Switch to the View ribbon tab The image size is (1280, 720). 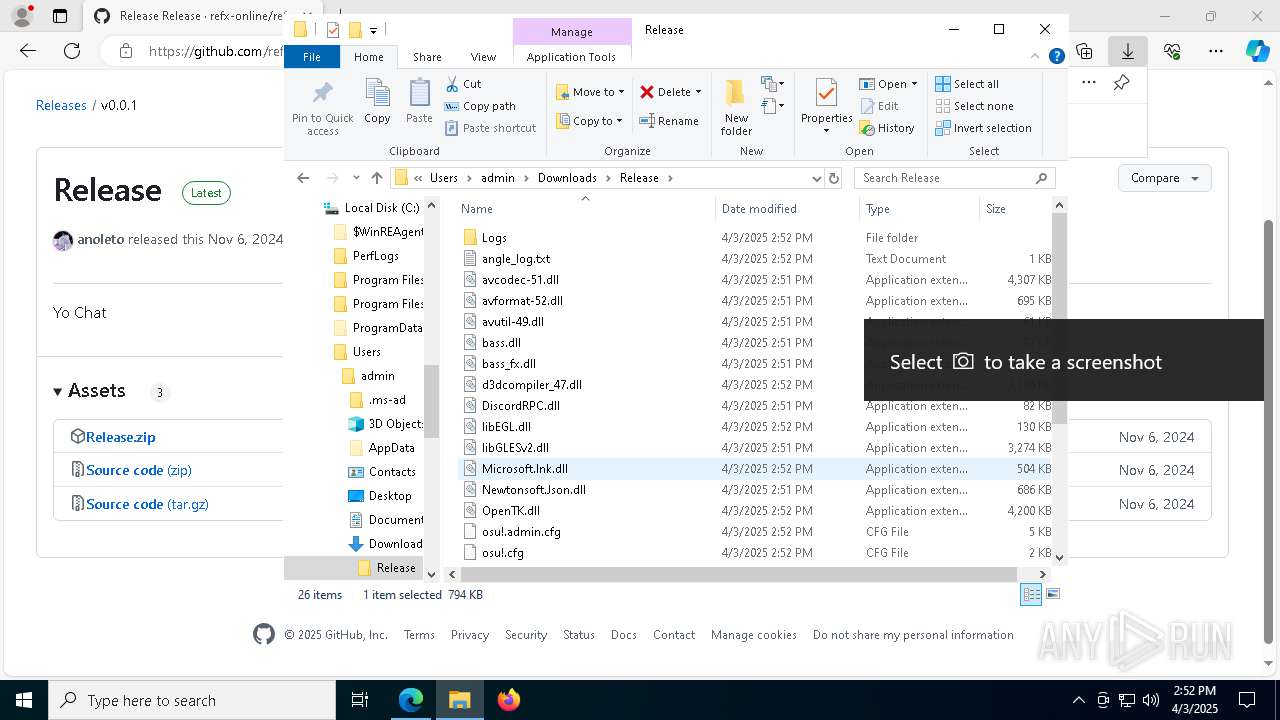[x=483, y=57]
